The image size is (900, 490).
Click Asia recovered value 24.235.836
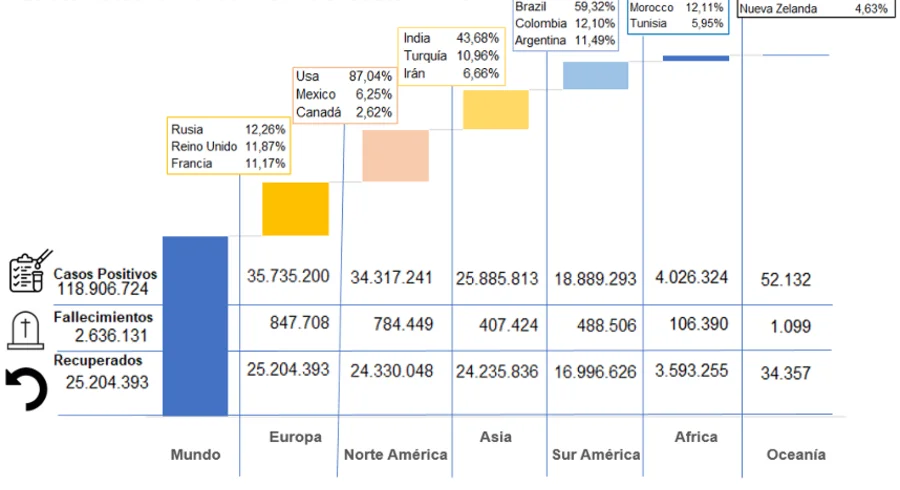(x=497, y=372)
